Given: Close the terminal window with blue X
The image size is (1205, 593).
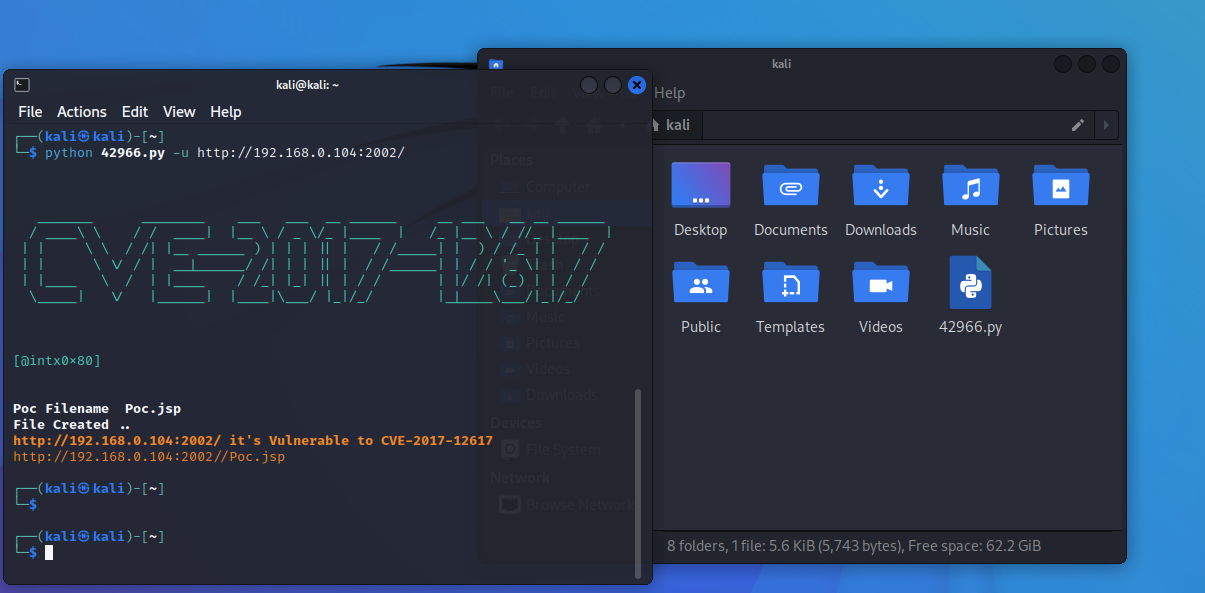Looking at the screenshot, I should (637, 85).
